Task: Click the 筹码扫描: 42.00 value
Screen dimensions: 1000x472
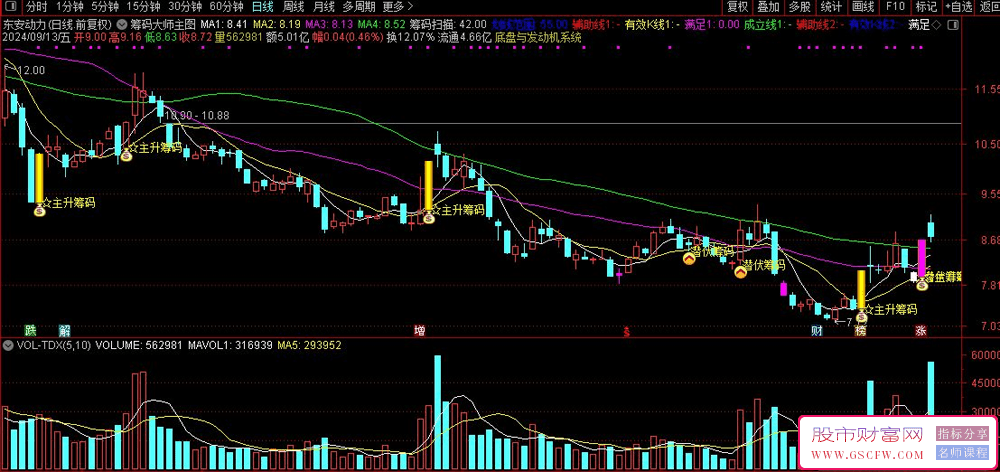Action: click(x=446, y=25)
